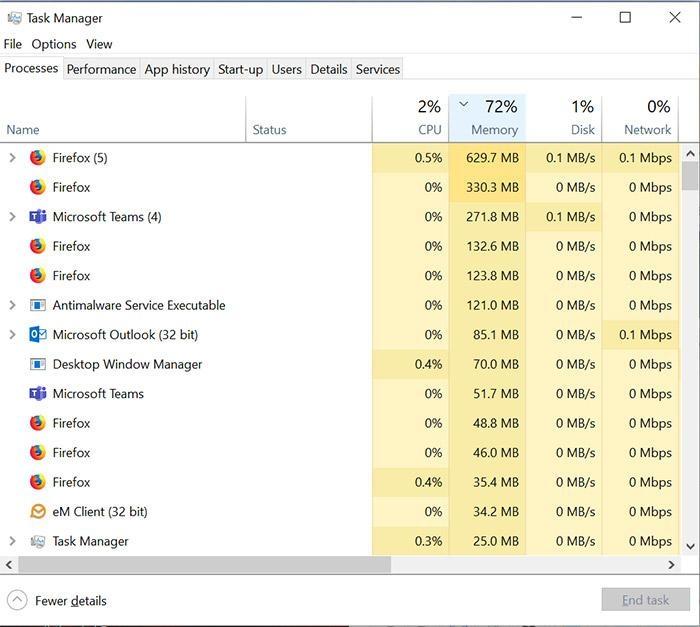Select the Processes tab
Viewport: 700px width, 627px height.
31,68
